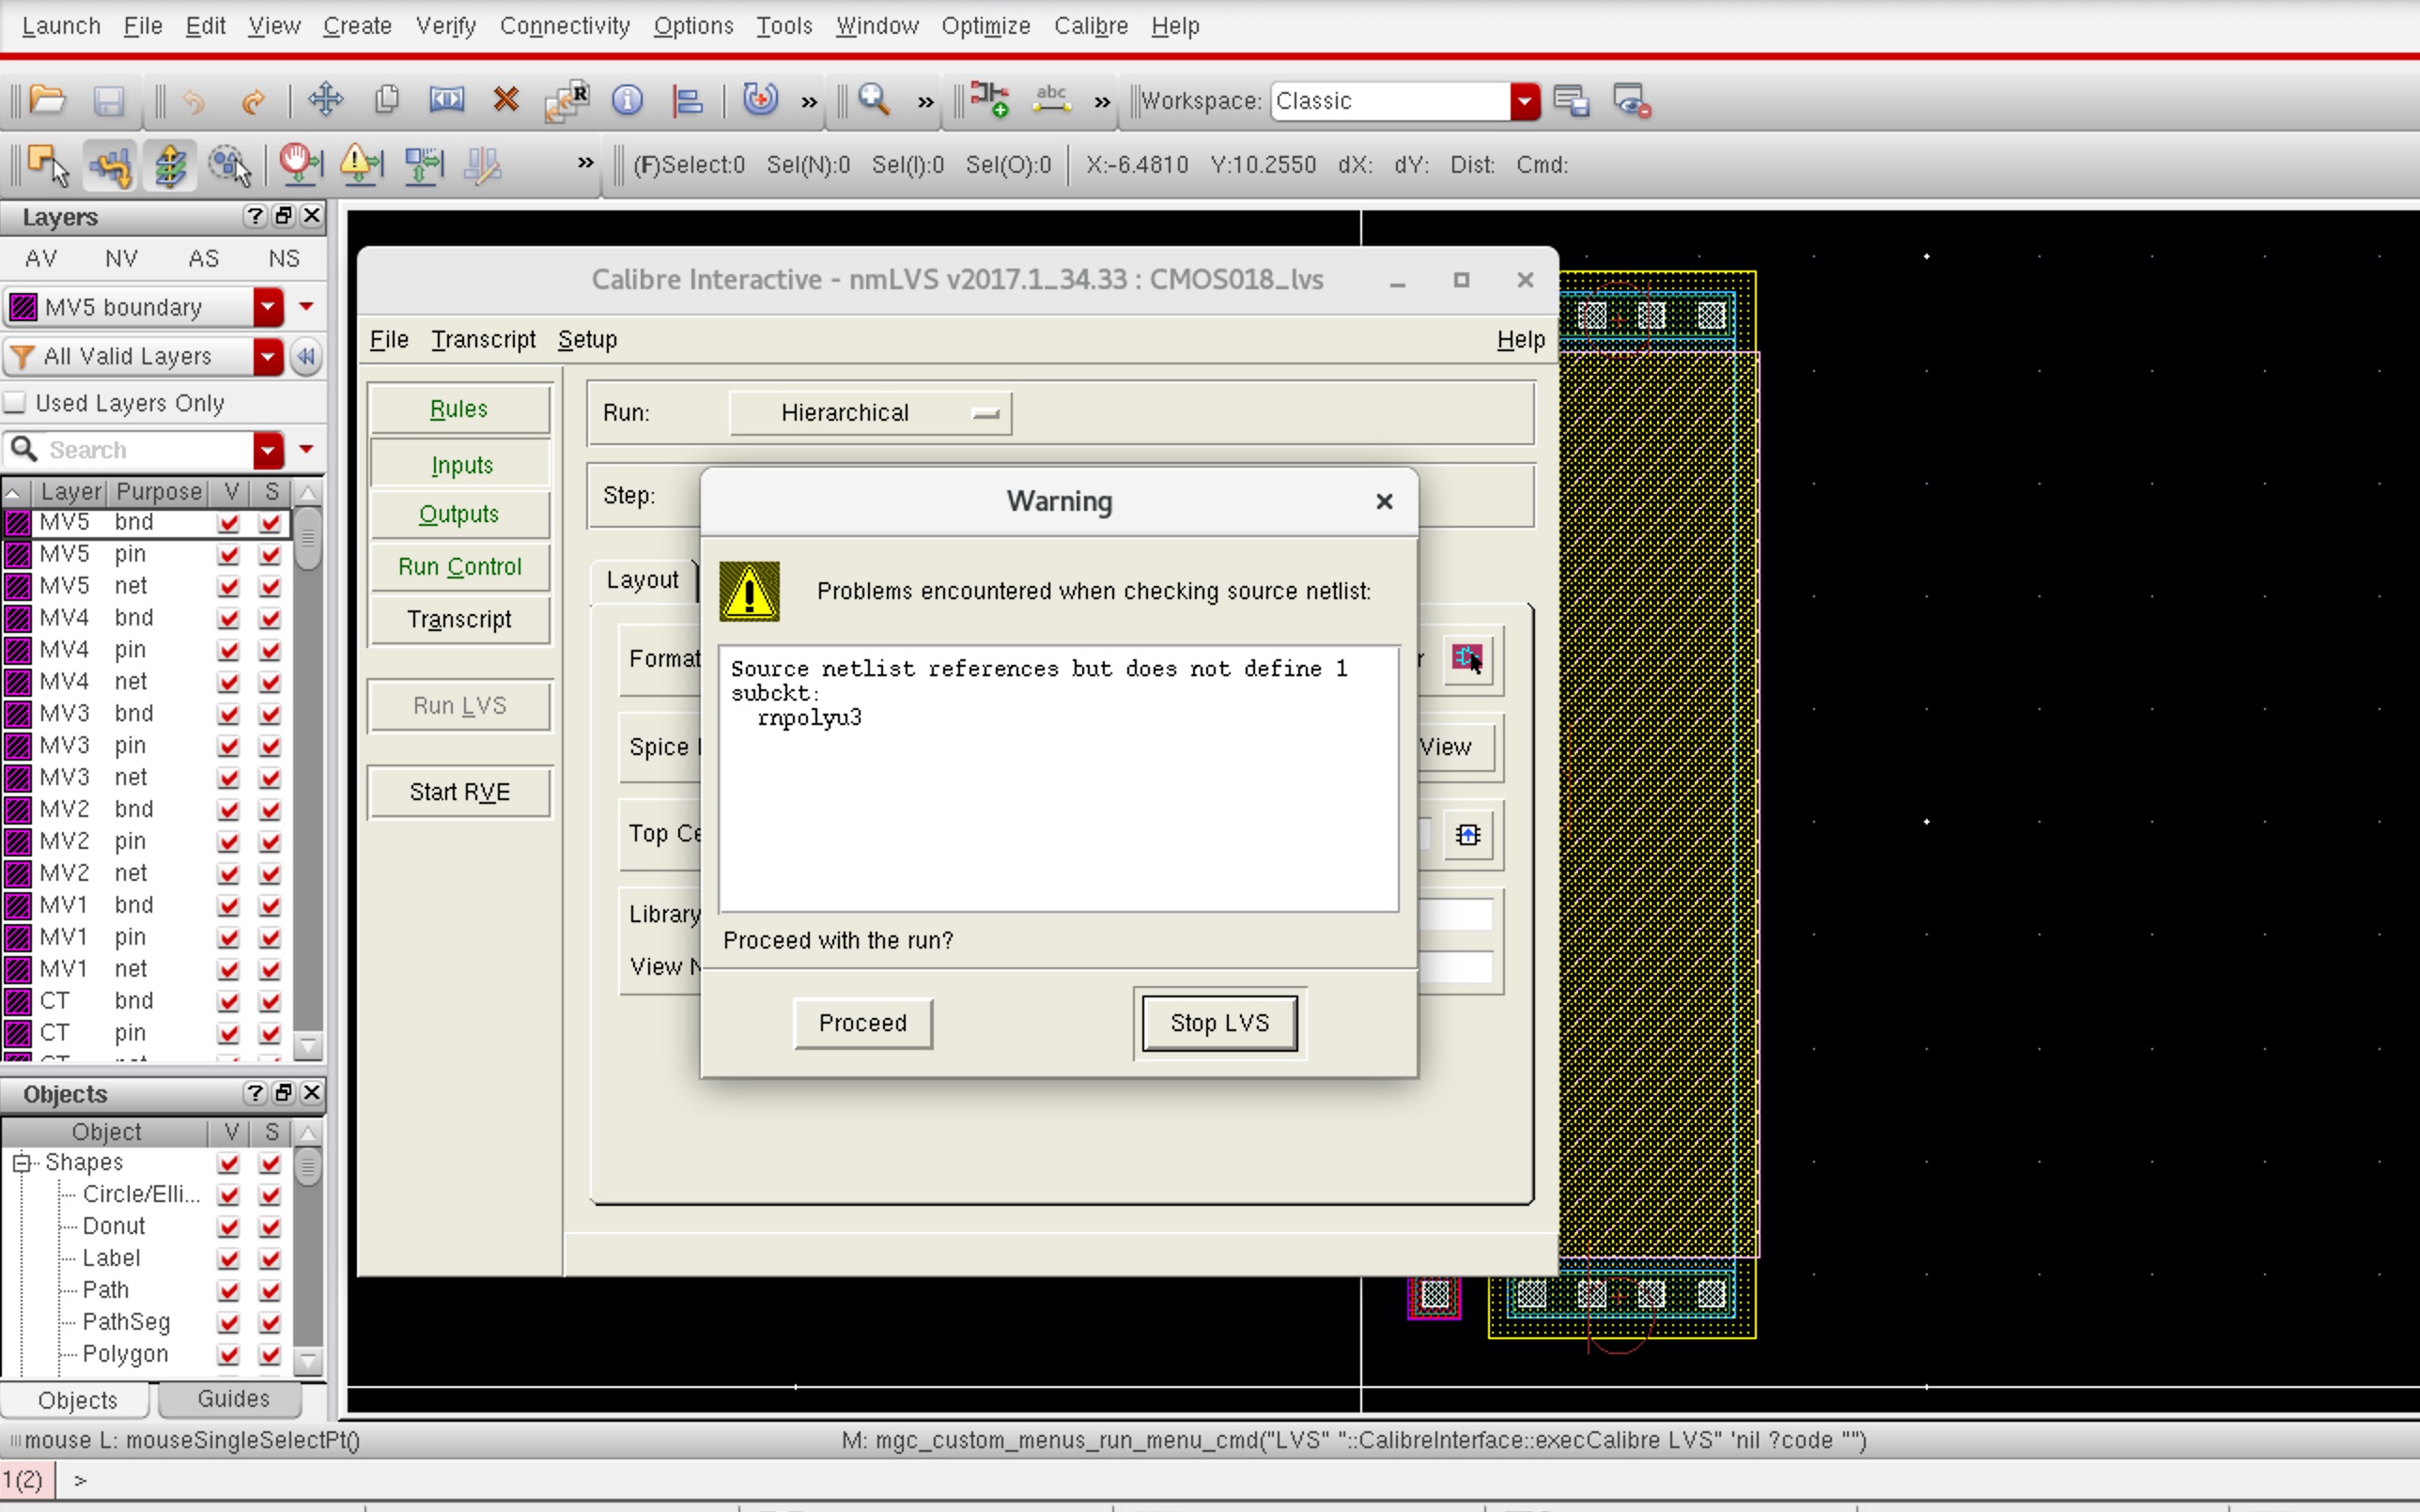Viewport: 2420px width, 1512px height.
Task: Click the Delete X toolbar icon
Action: pos(506,100)
